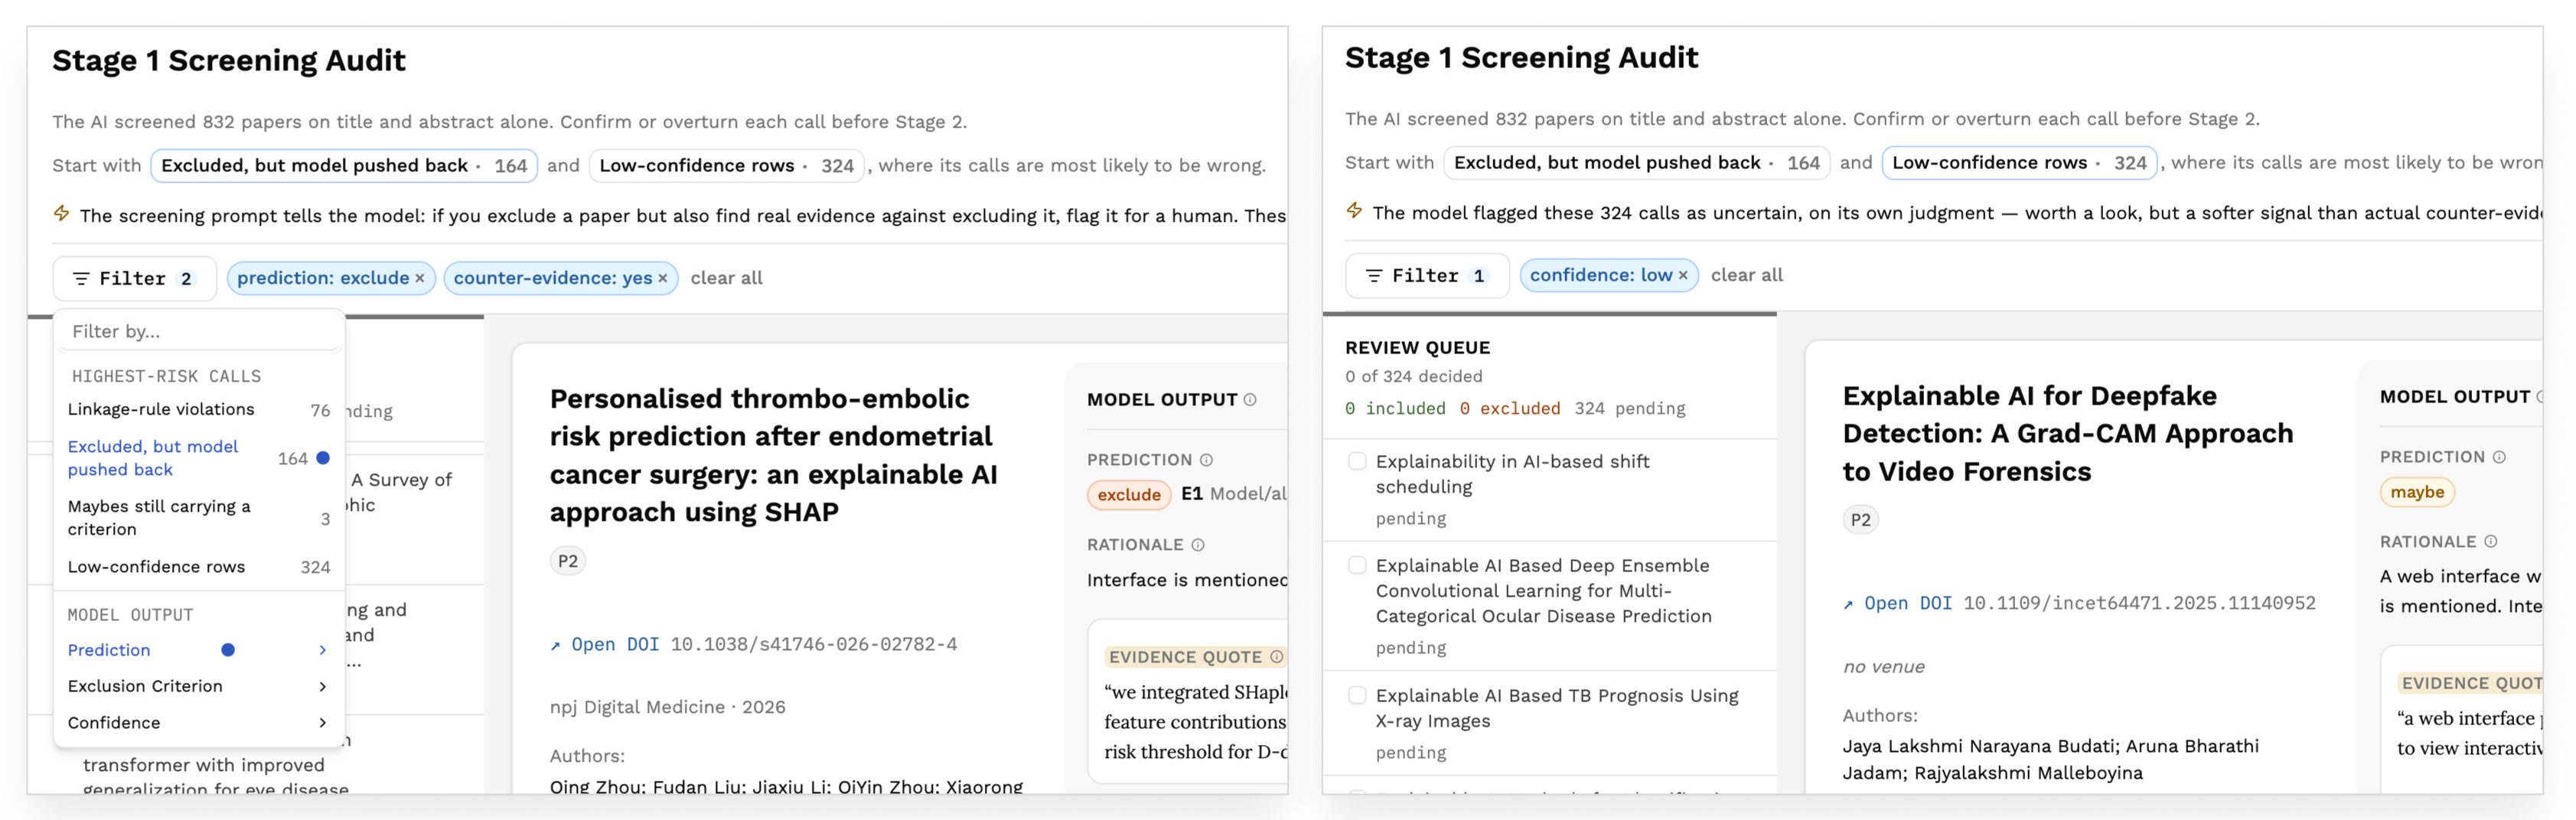Click the 'Filter by...' search field
Viewport: 2576px width, 820px height.
pos(199,331)
